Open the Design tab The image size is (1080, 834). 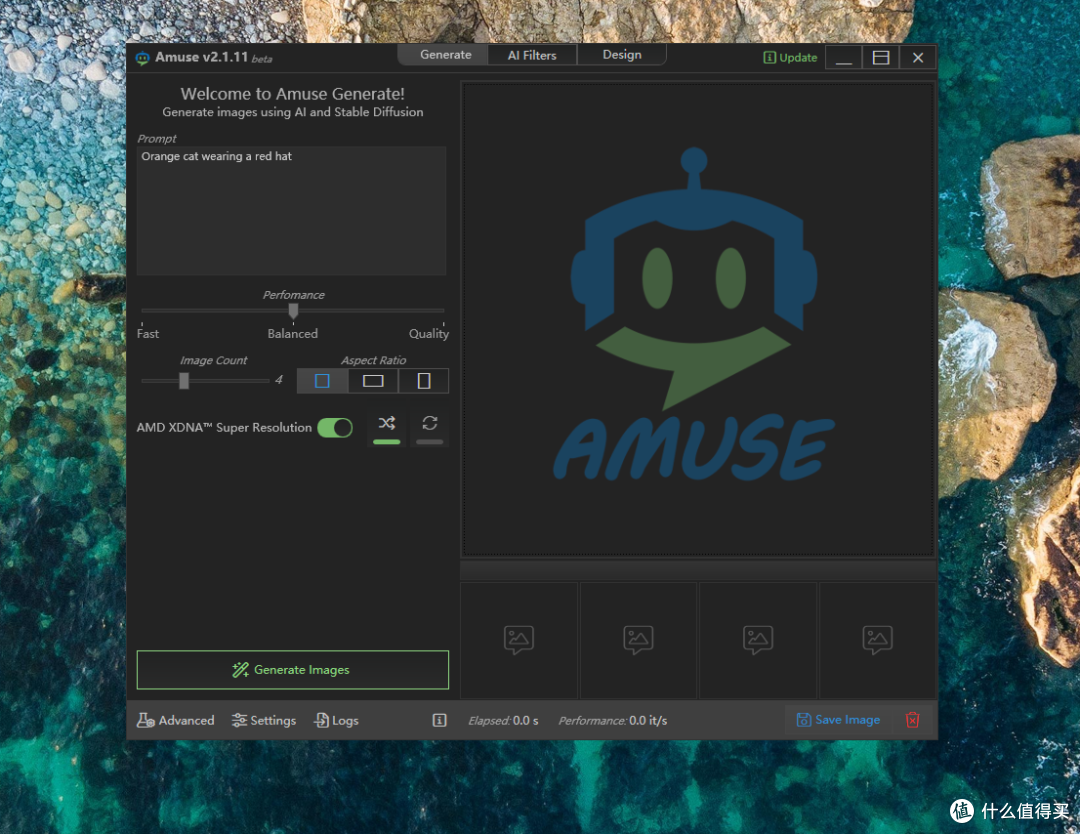622,55
